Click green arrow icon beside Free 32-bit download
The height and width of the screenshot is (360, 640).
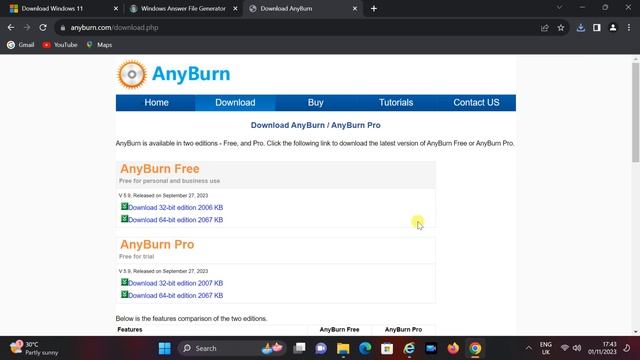coord(124,207)
